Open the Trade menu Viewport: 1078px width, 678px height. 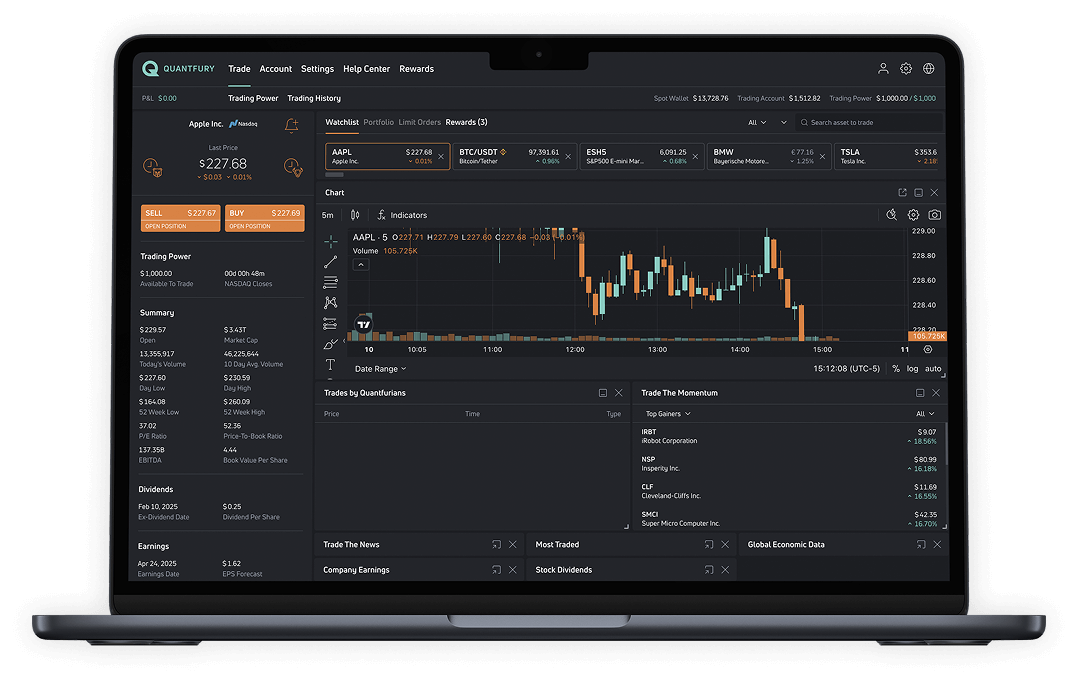(x=239, y=69)
